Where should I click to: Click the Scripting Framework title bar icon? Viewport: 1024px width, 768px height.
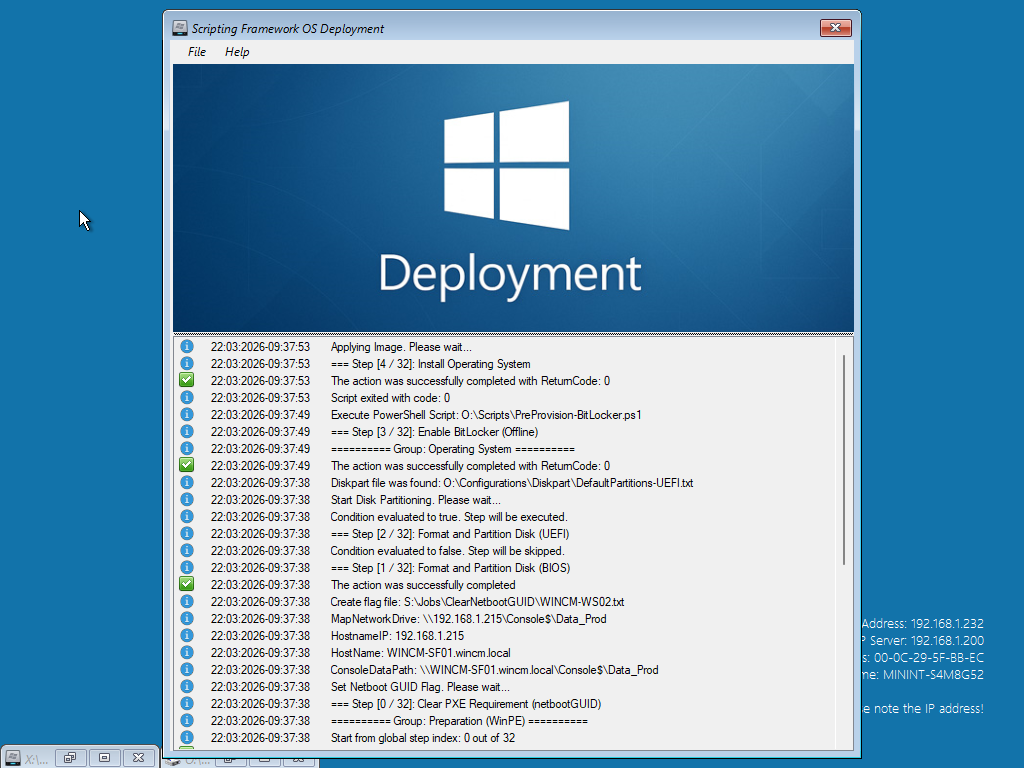[179, 29]
